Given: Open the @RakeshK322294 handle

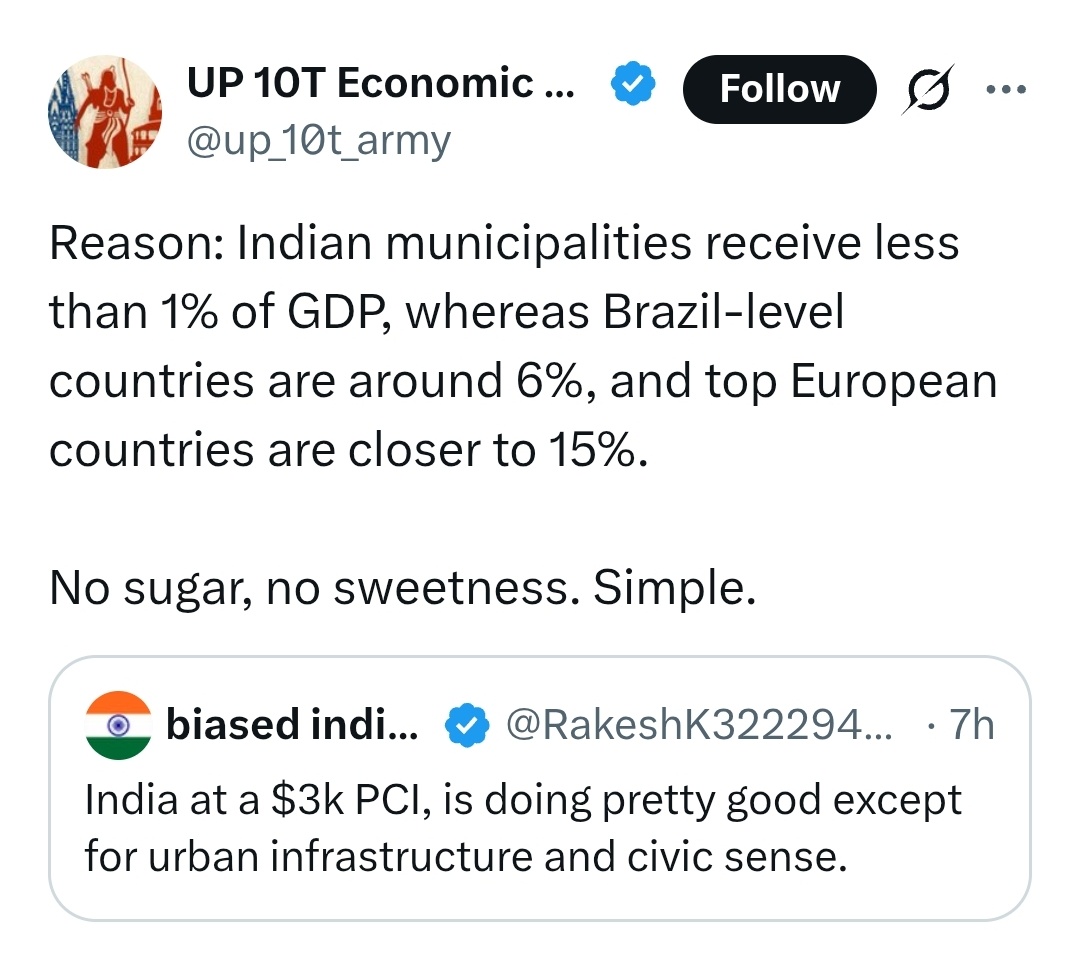Looking at the screenshot, I should point(699,725).
